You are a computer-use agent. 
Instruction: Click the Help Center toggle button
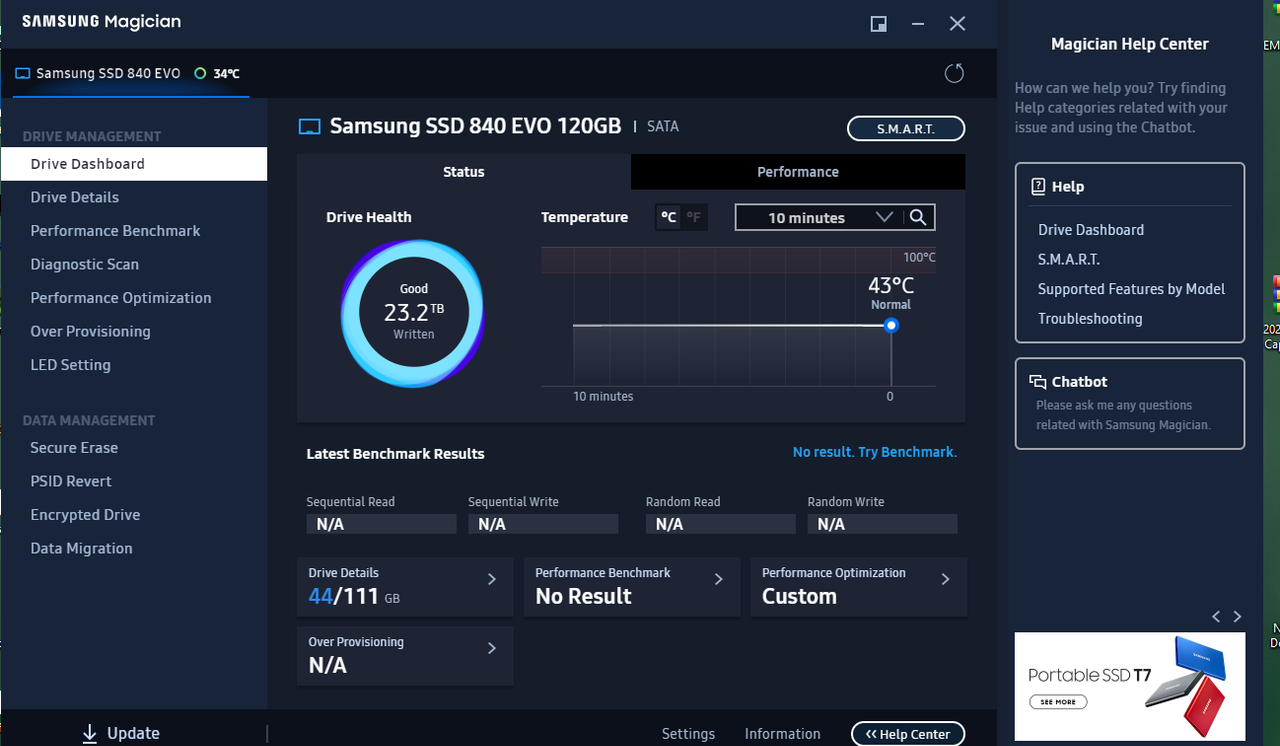[x=908, y=734]
